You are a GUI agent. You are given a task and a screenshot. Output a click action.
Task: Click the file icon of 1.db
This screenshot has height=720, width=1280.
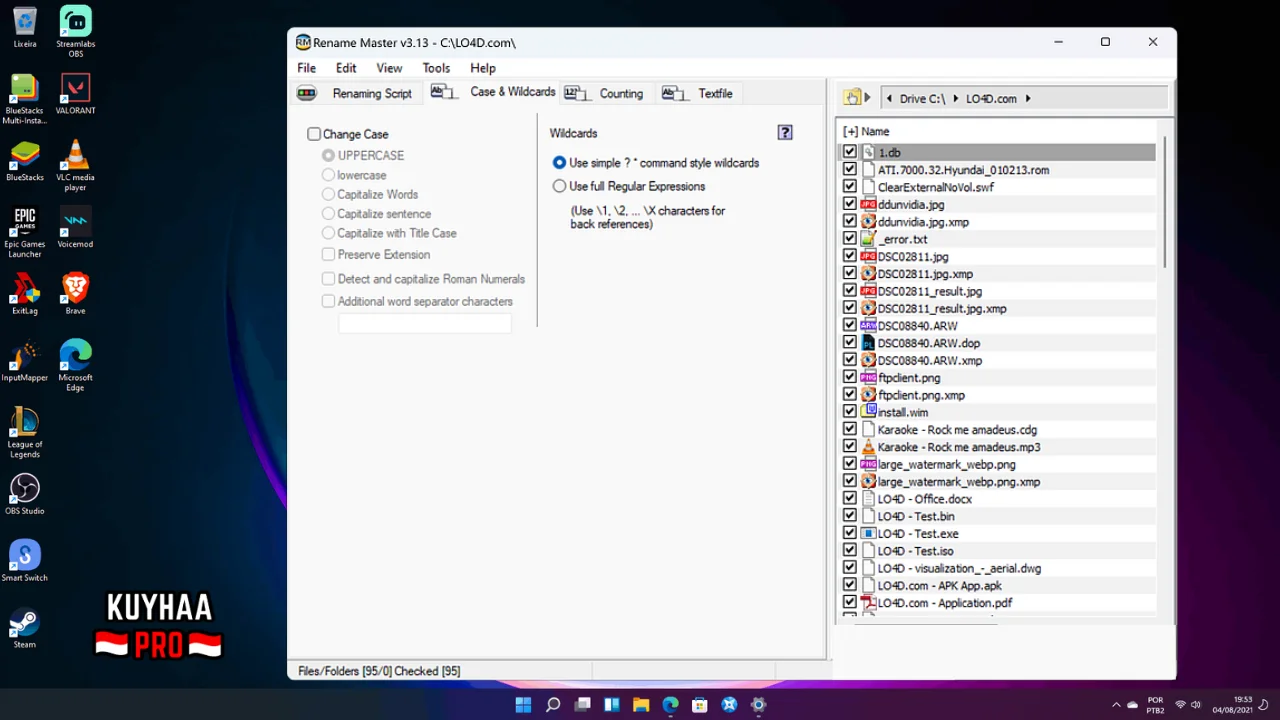(868, 152)
